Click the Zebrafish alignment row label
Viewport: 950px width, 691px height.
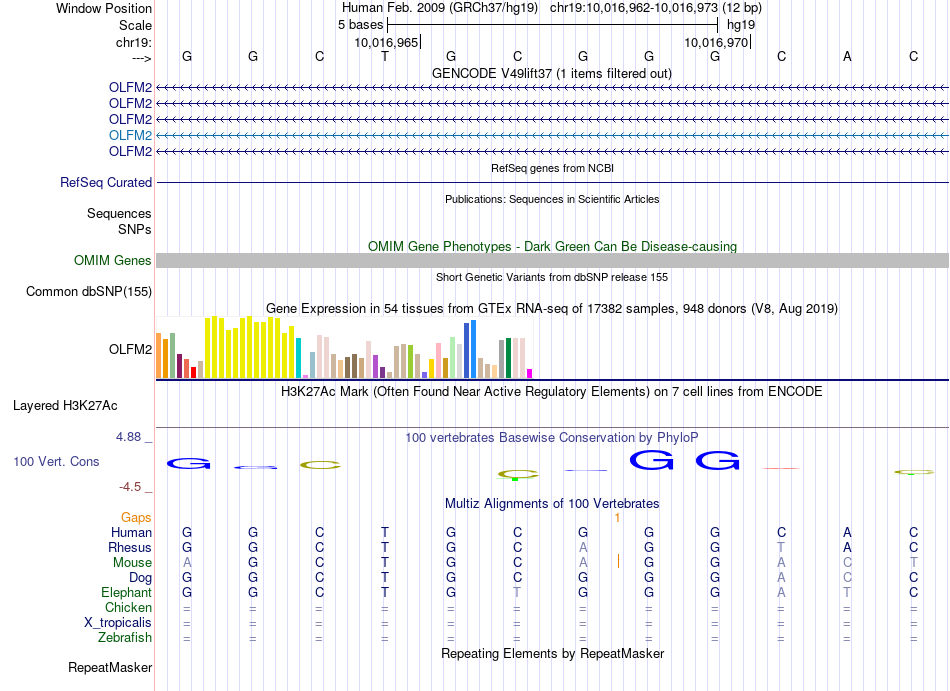coord(125,638)
